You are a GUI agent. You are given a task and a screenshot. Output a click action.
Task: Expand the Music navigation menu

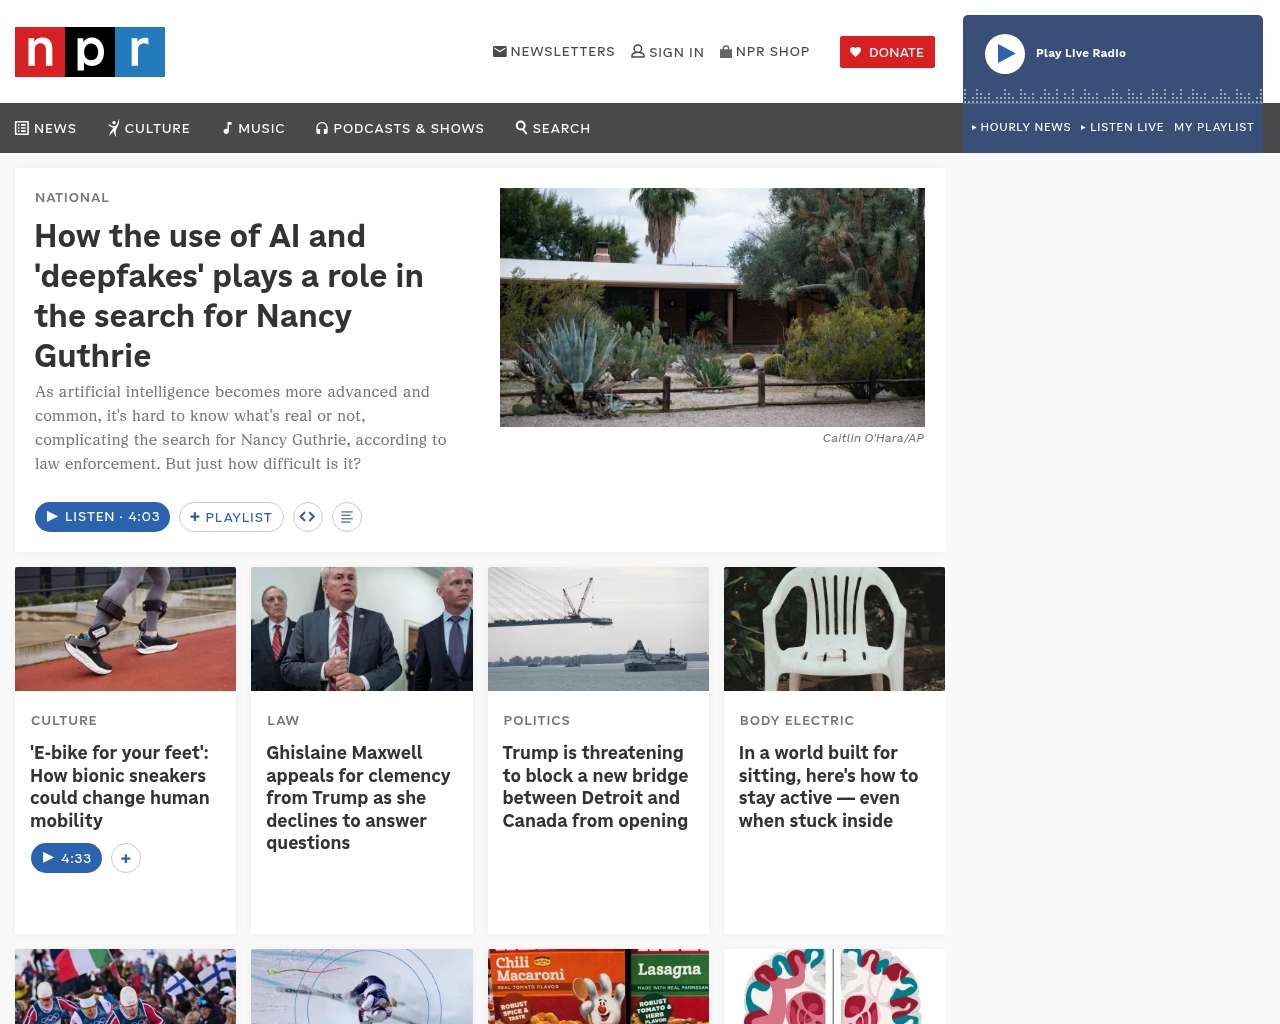click(254, 128)
